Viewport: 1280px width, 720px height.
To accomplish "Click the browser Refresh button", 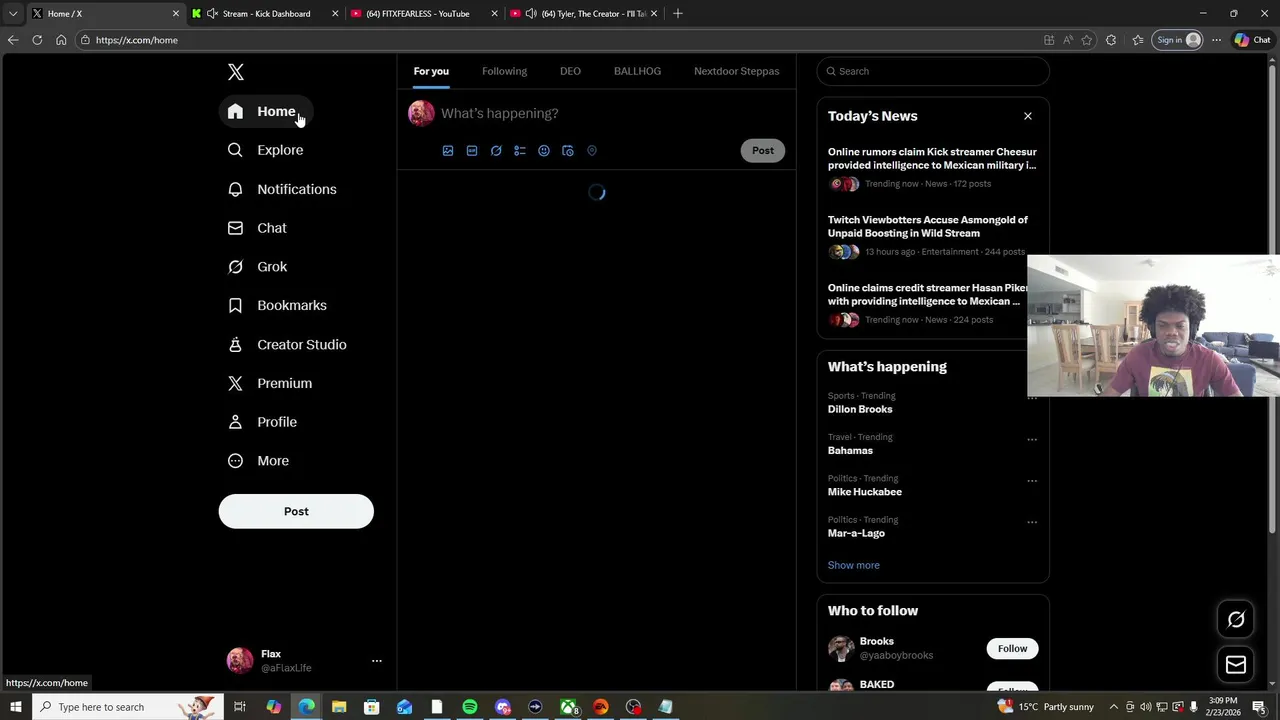I will point(37,40).
